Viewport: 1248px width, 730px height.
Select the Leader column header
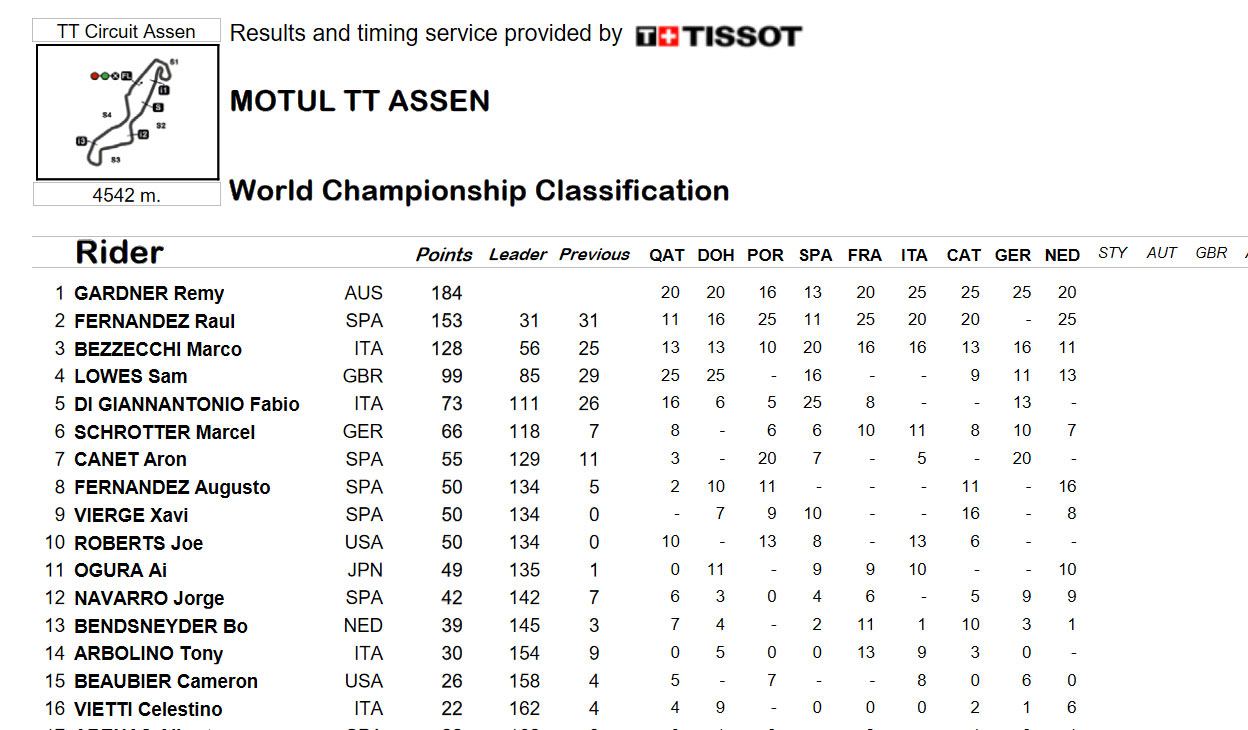click(x=518, y=254)
